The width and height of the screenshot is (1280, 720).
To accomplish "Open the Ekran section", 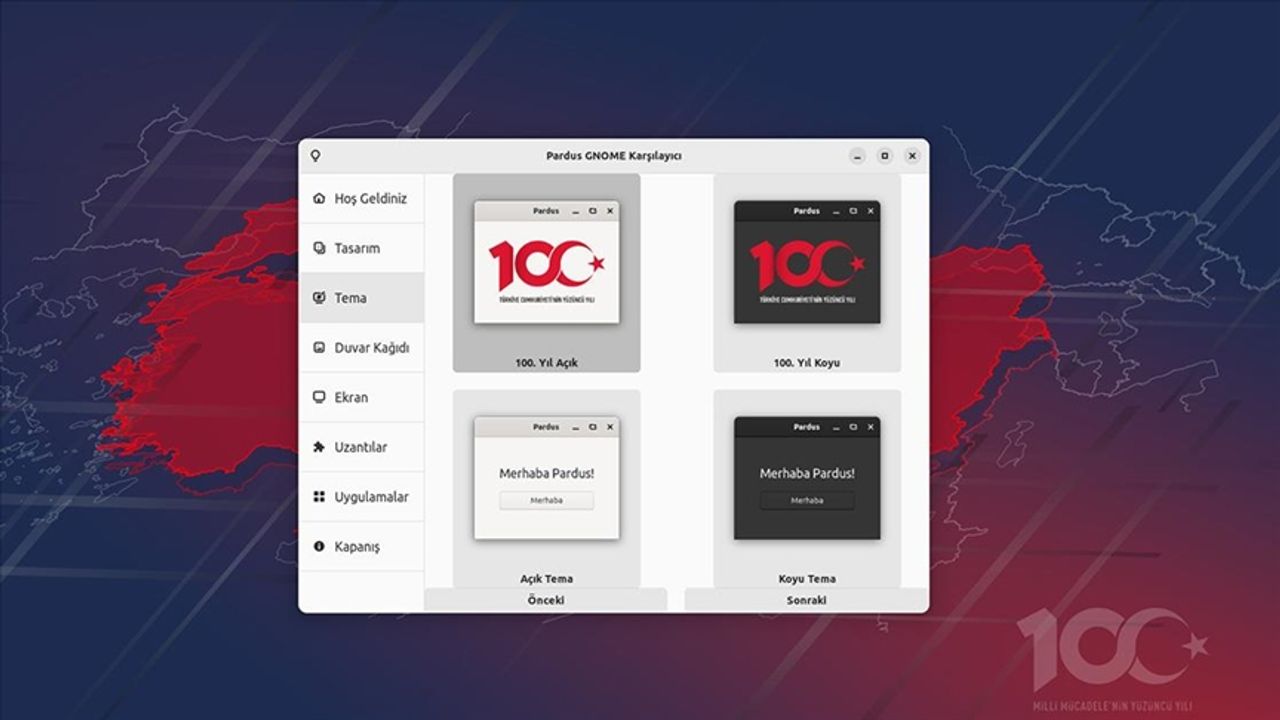I will (x=362, y=397).
